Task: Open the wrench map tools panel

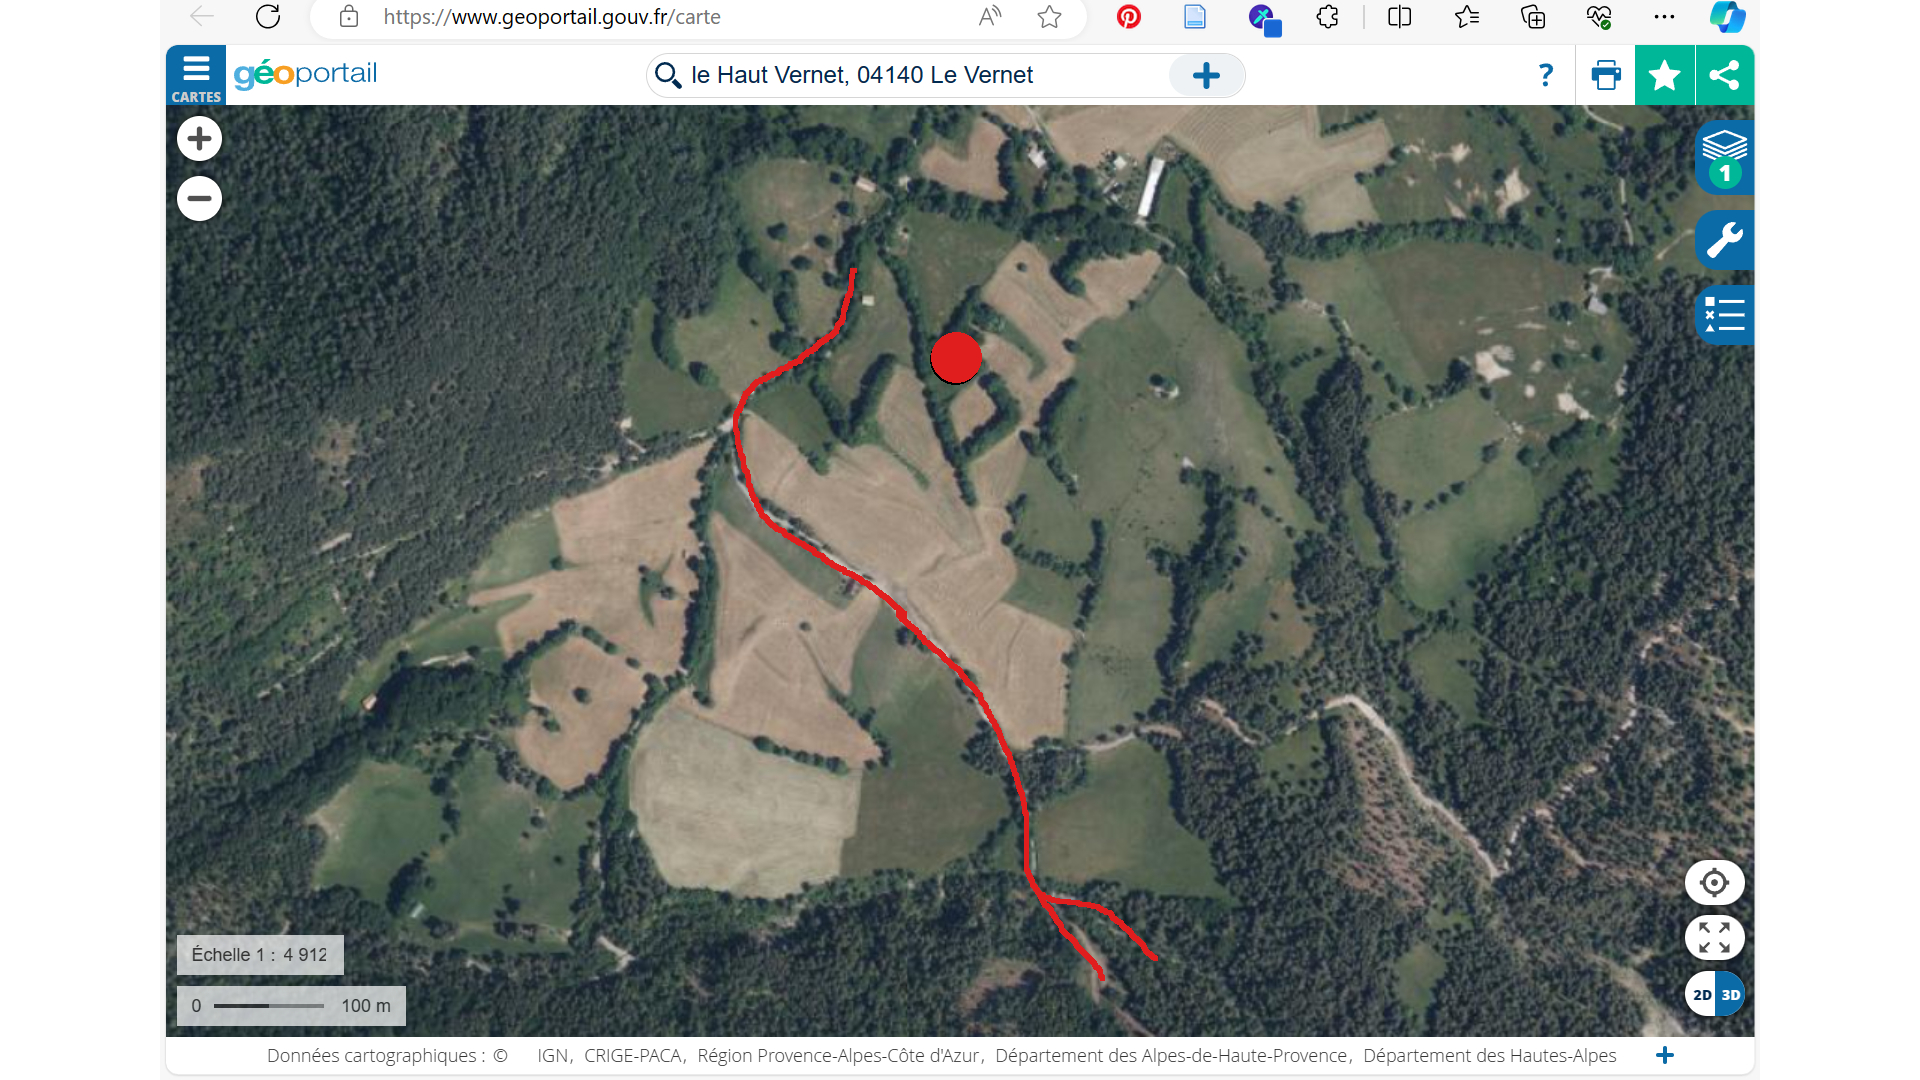Action: coord(1724,240)
